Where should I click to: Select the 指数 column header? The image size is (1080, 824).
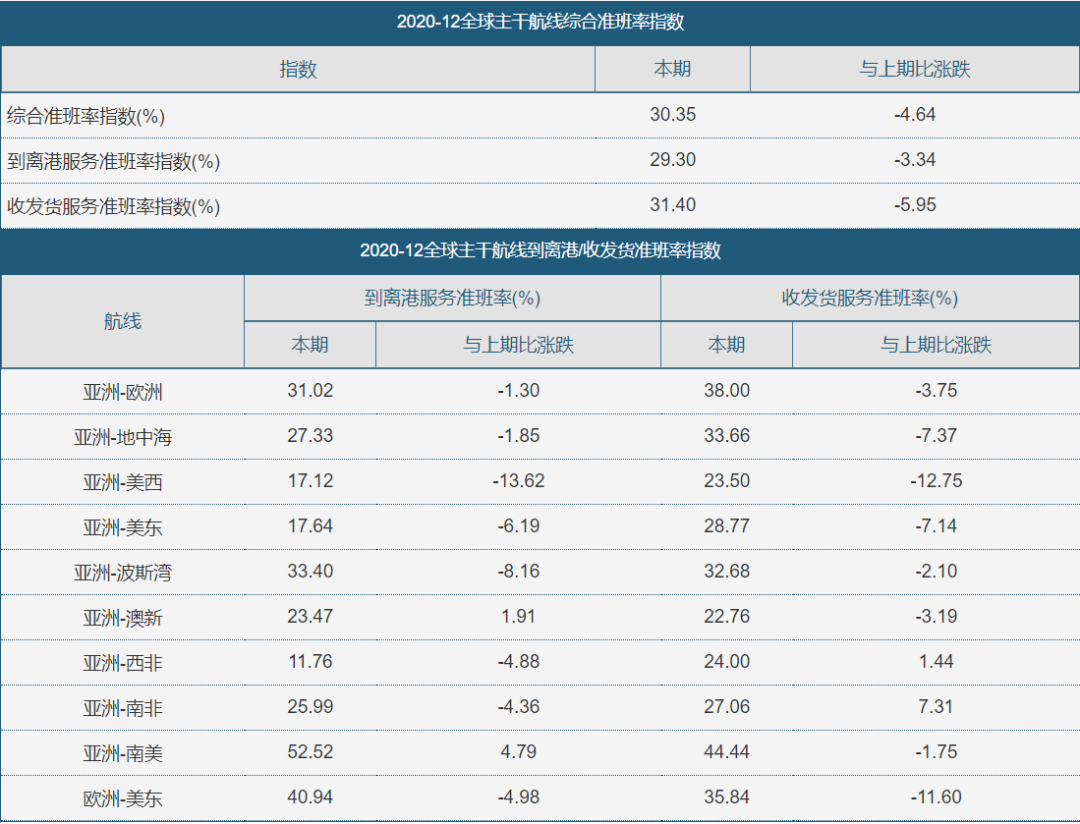(x=298, y=69)
